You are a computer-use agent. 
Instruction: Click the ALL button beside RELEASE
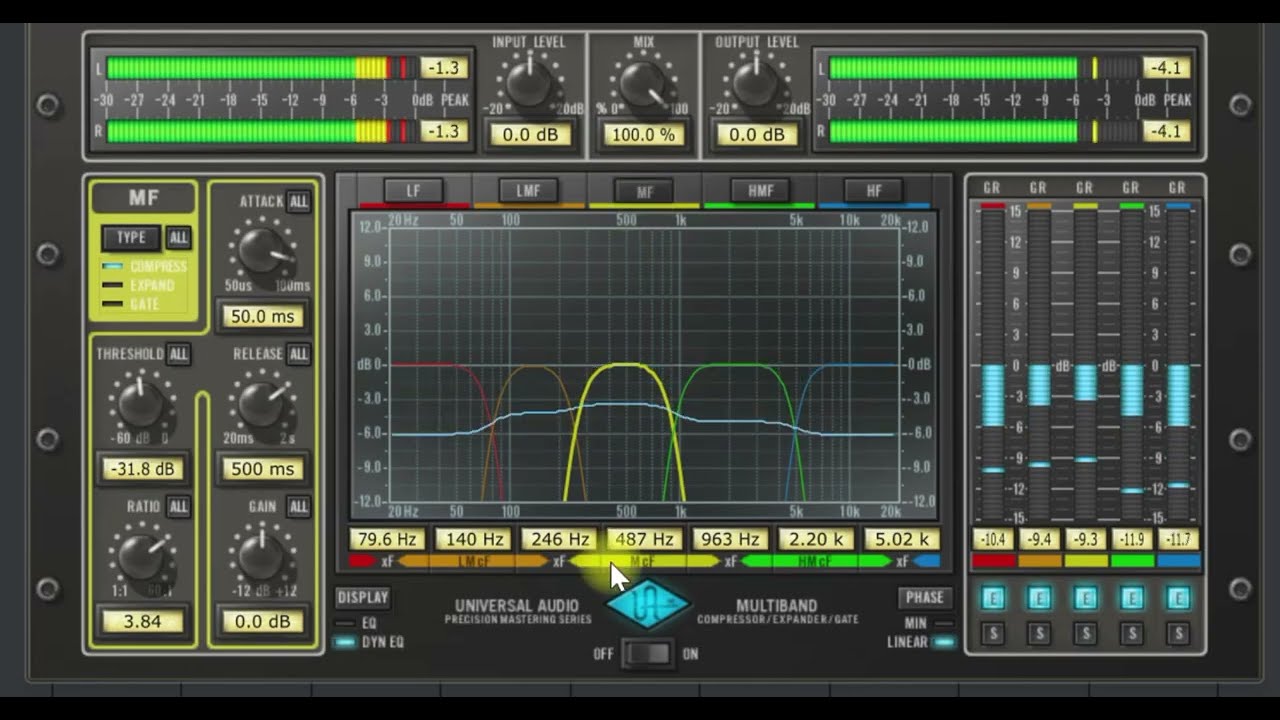(x=298, y=354)
